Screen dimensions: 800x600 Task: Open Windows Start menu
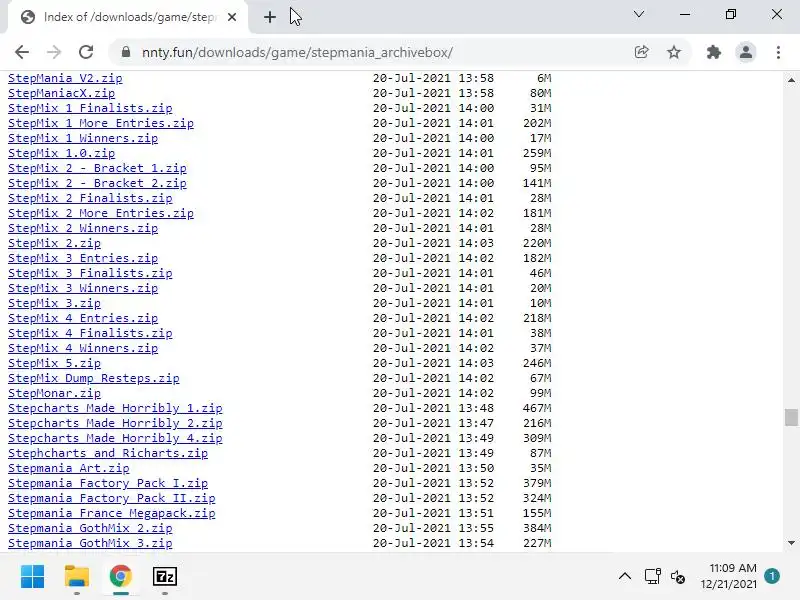pos(32,577)
